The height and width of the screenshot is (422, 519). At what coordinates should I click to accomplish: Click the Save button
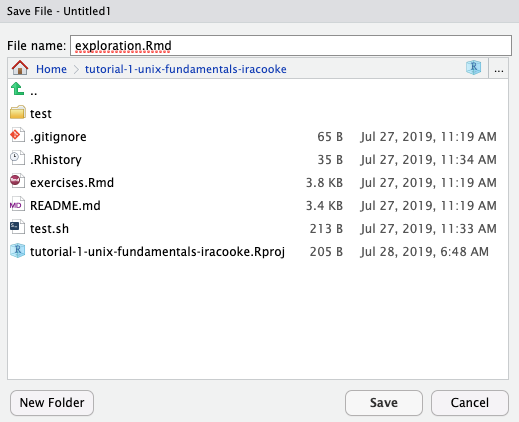pyautogui.click(x=384, y=403)
